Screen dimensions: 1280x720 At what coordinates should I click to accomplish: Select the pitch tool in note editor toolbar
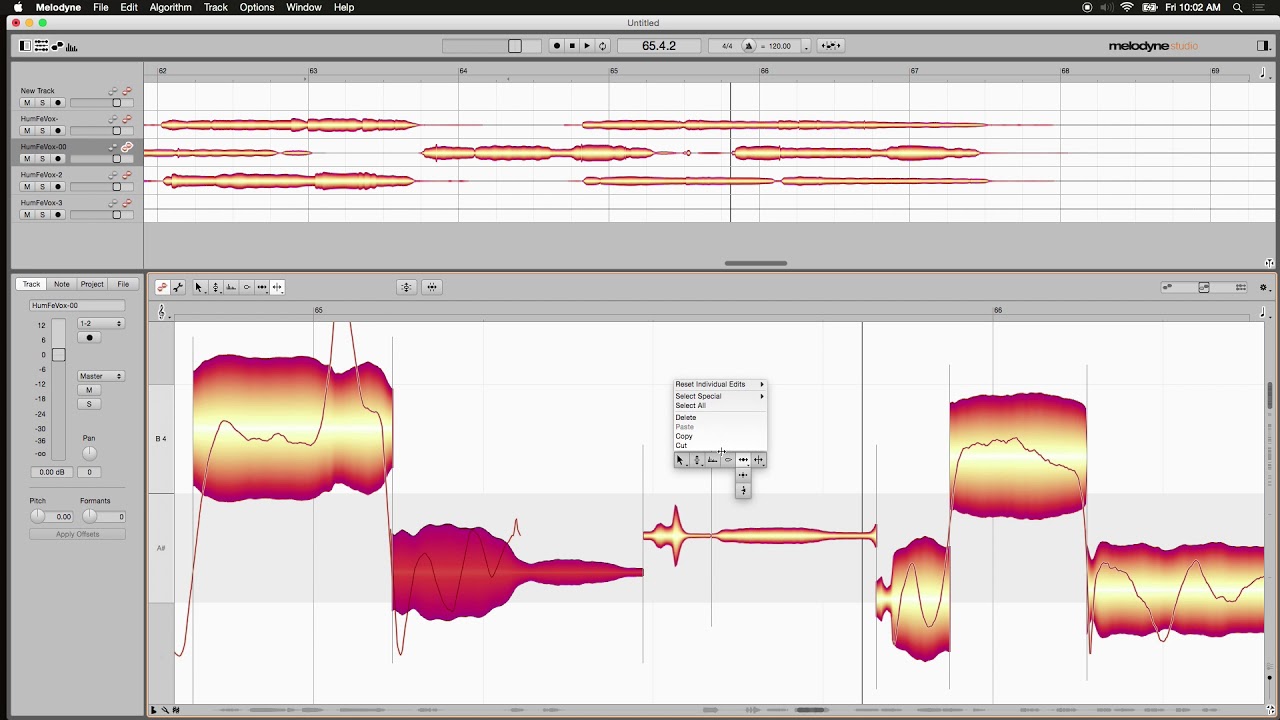pyautogui.click(x=215, y=287)
